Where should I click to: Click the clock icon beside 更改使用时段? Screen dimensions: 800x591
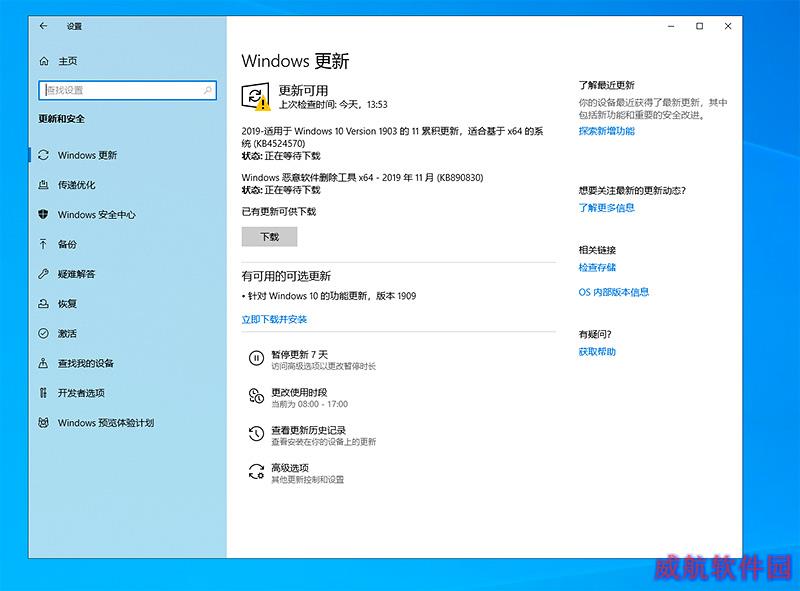coord(256,396)
